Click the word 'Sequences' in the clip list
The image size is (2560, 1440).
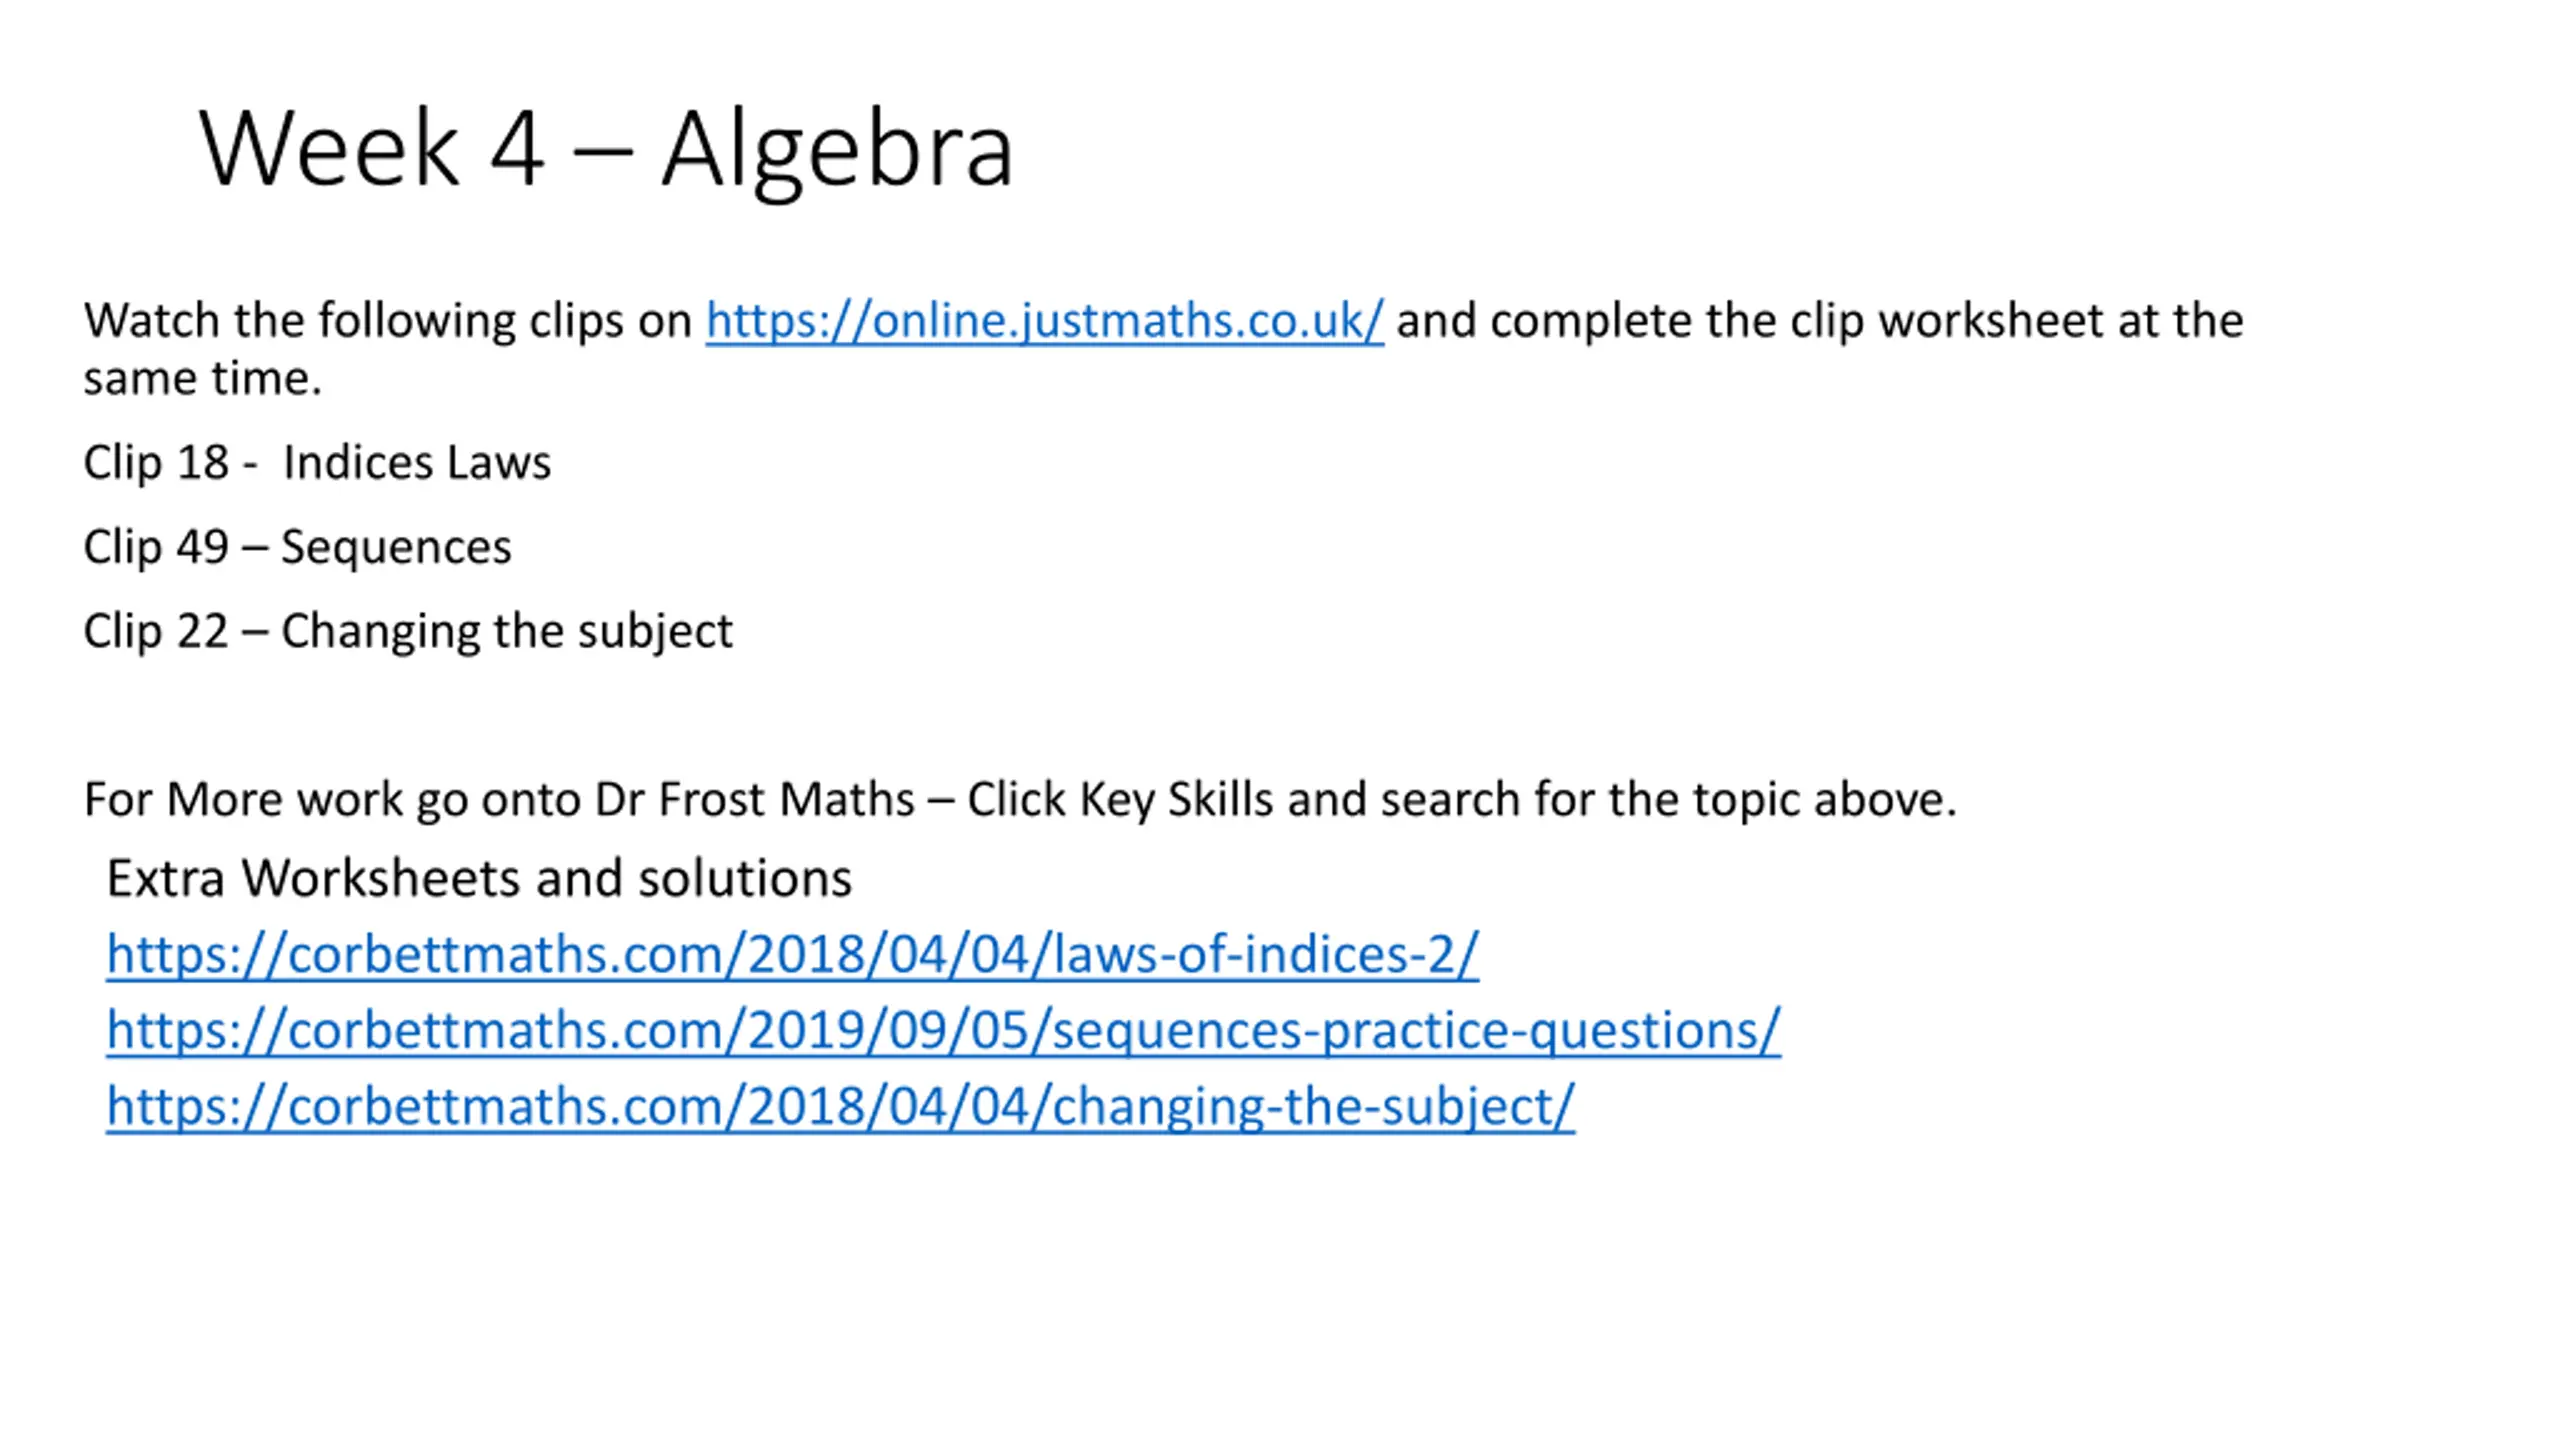396,548
